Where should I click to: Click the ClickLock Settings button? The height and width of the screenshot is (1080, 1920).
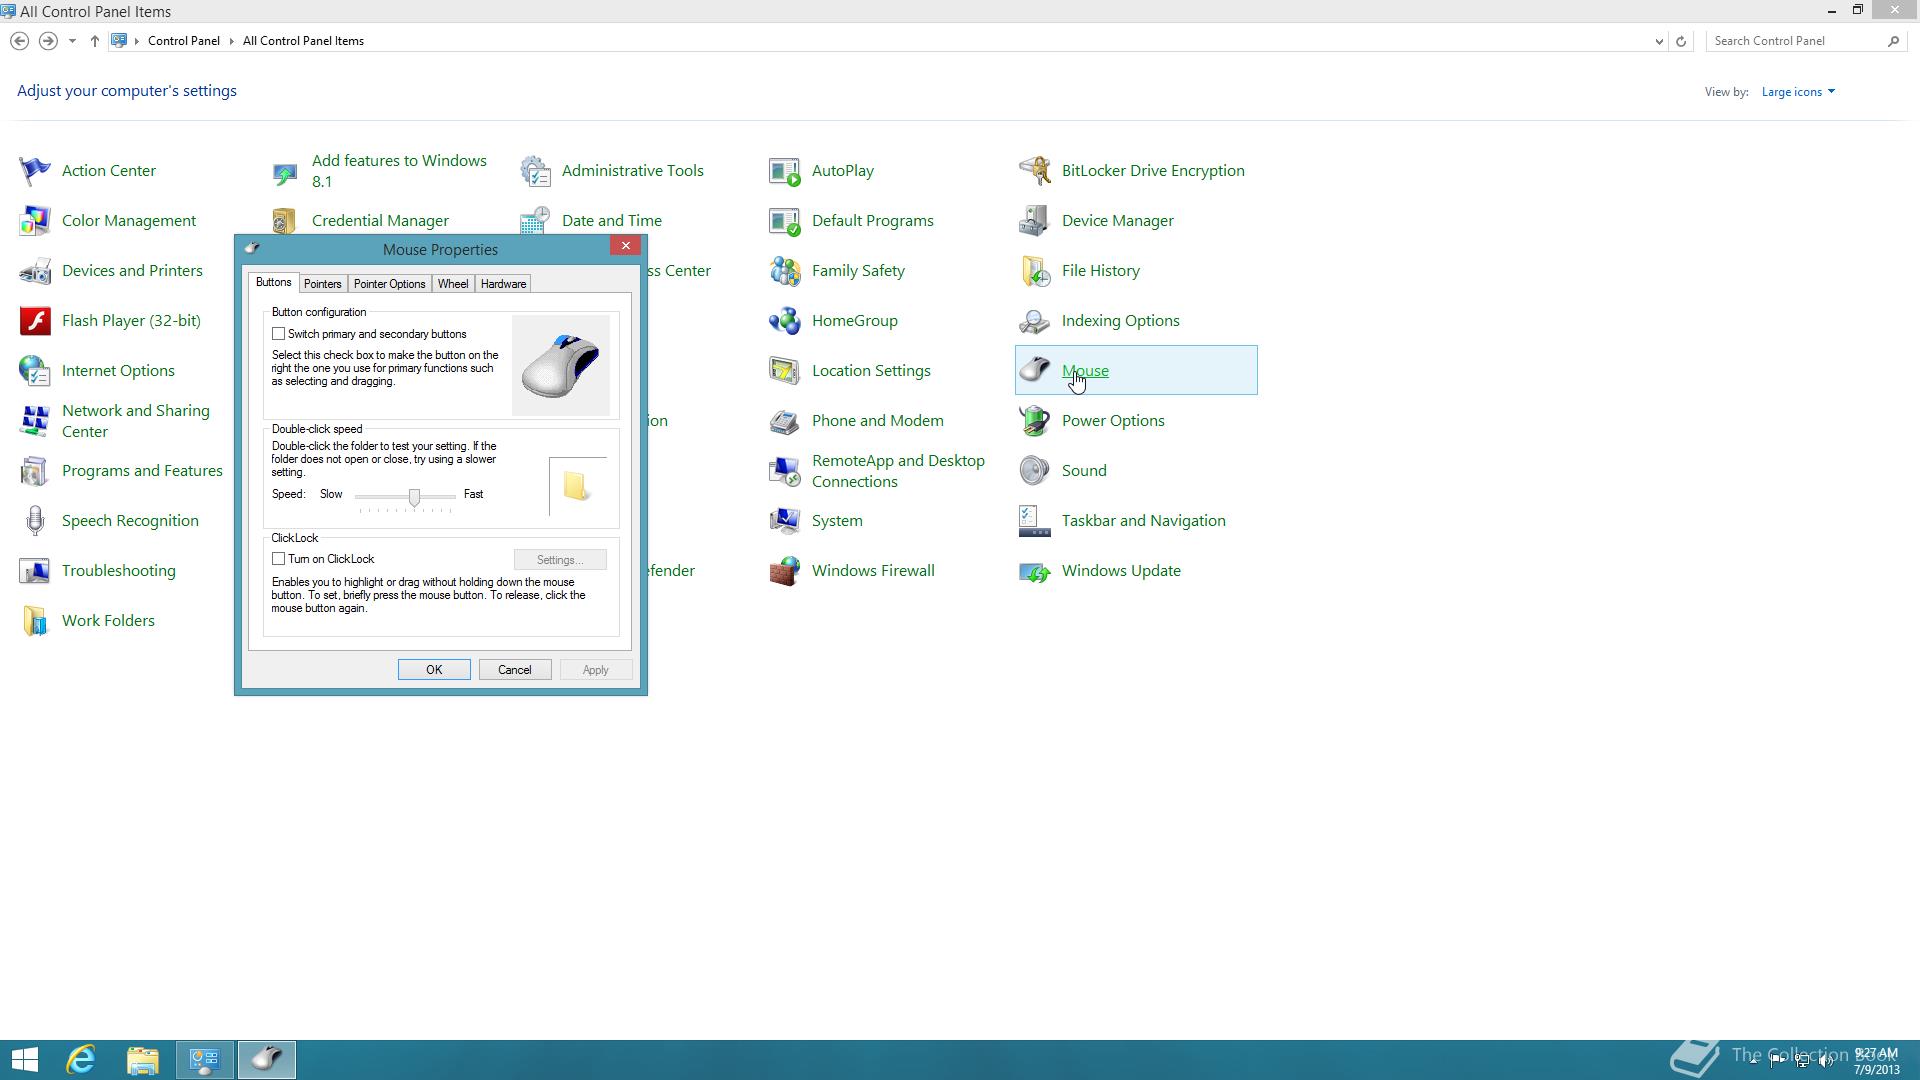click(x=560, y=560)
